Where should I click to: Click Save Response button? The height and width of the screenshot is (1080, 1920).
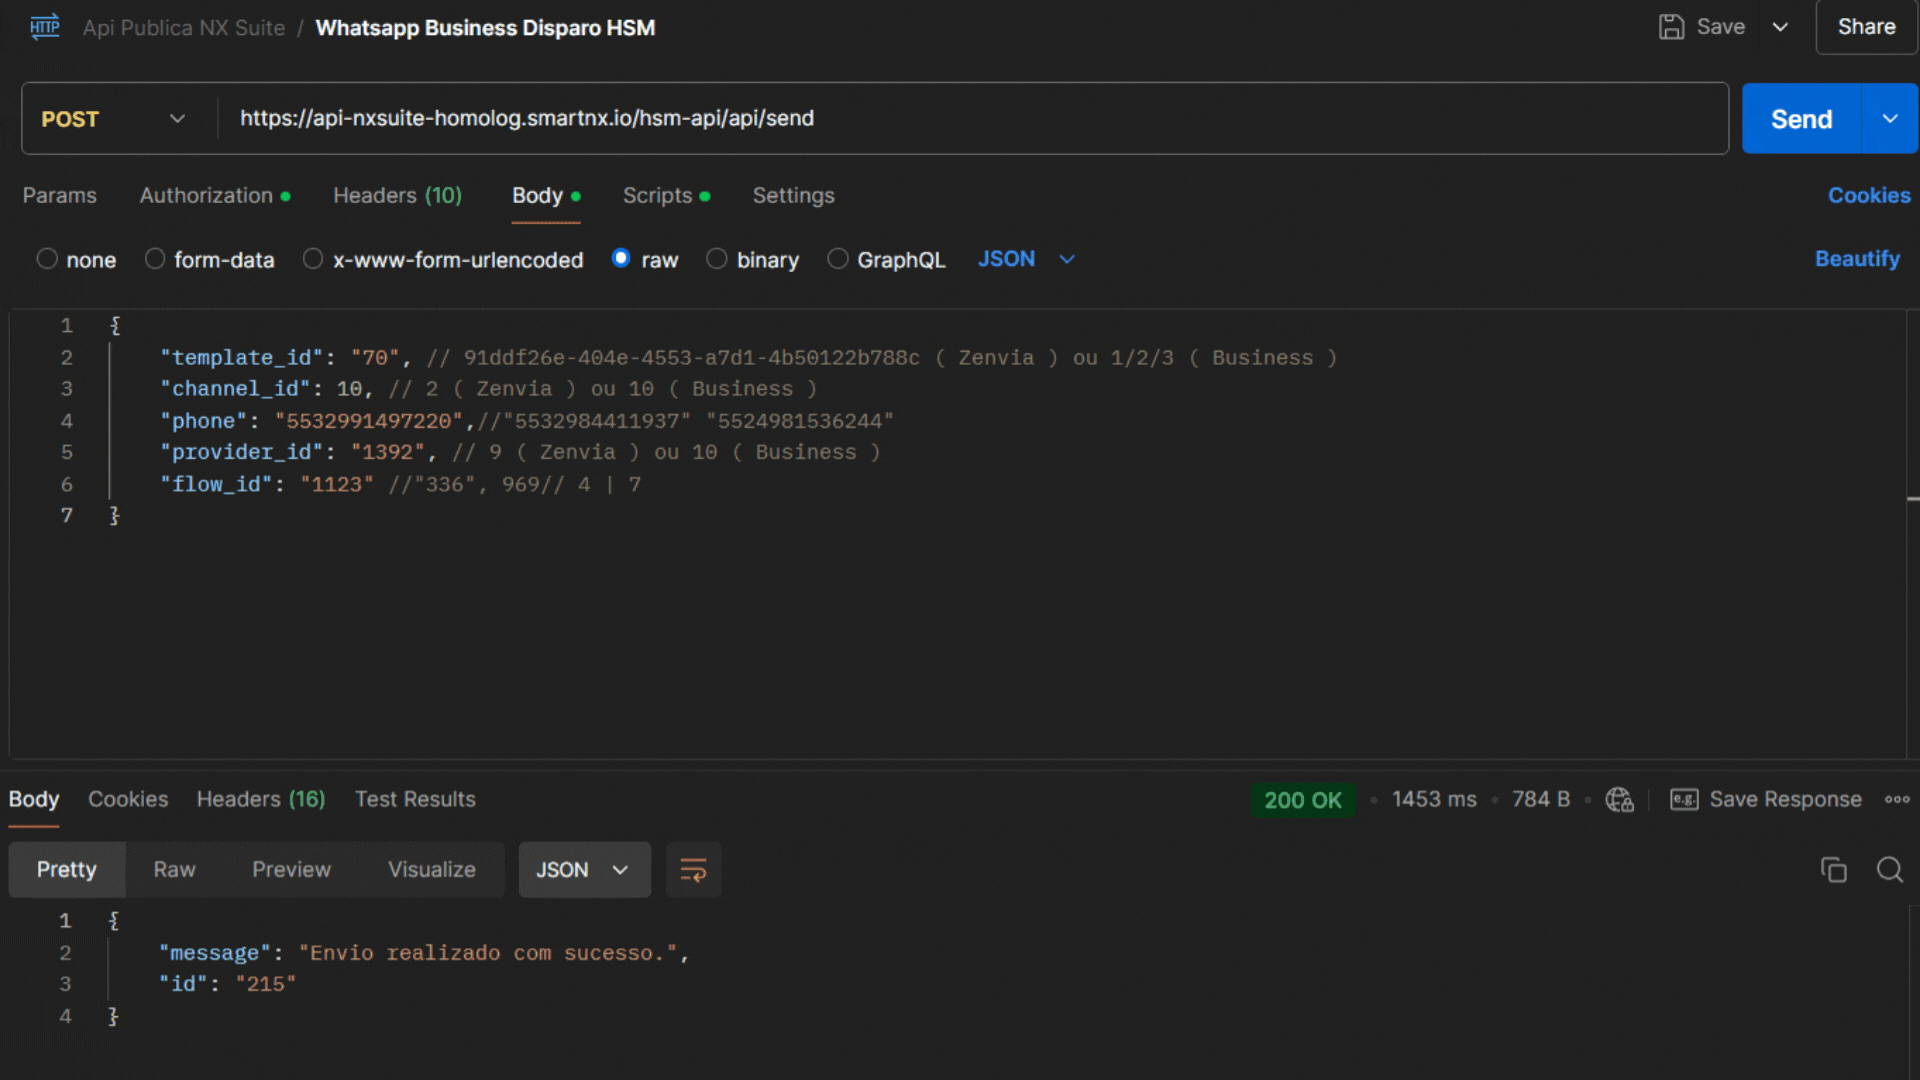pos(1785,800)
